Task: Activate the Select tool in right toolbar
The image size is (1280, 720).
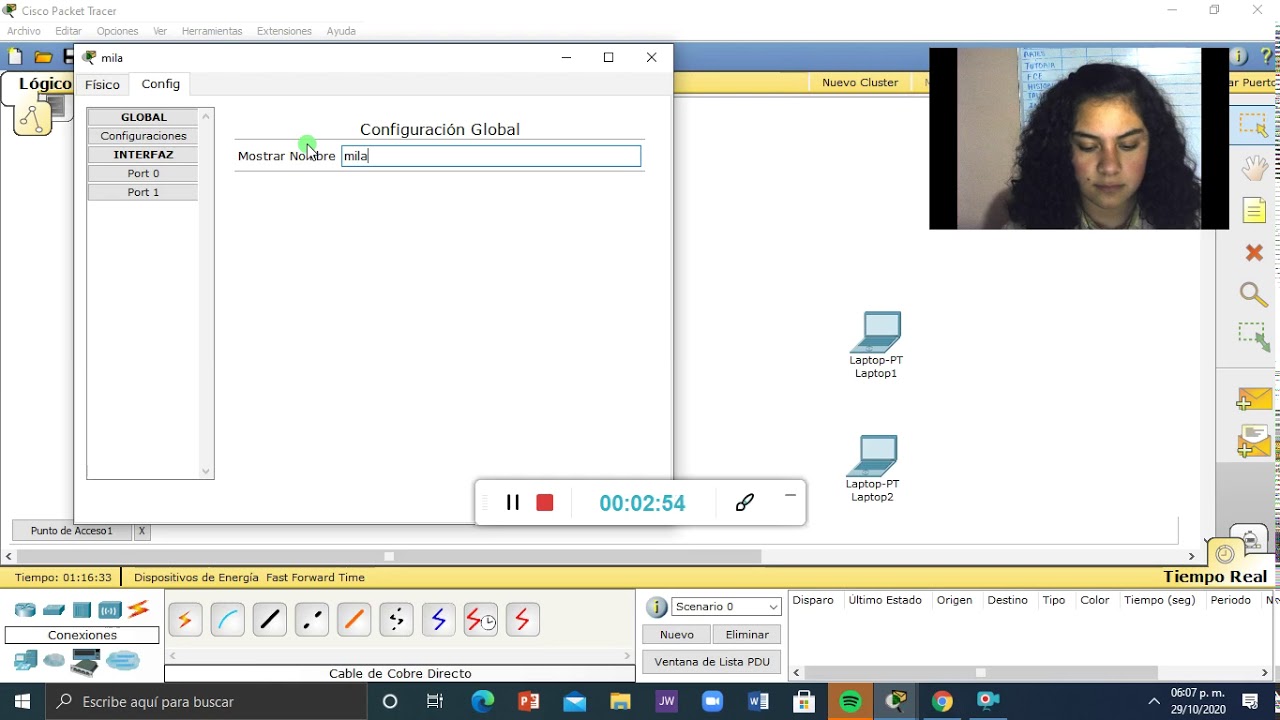Action: 1253,125
